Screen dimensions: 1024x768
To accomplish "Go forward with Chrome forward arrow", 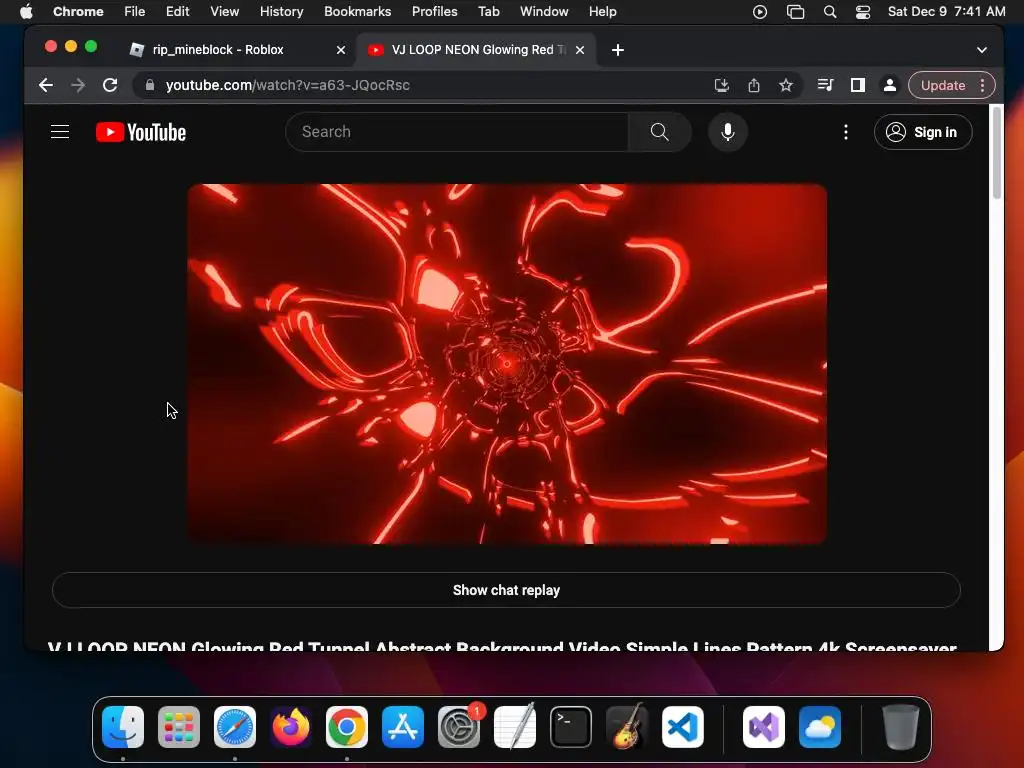I will pos(78,85).
